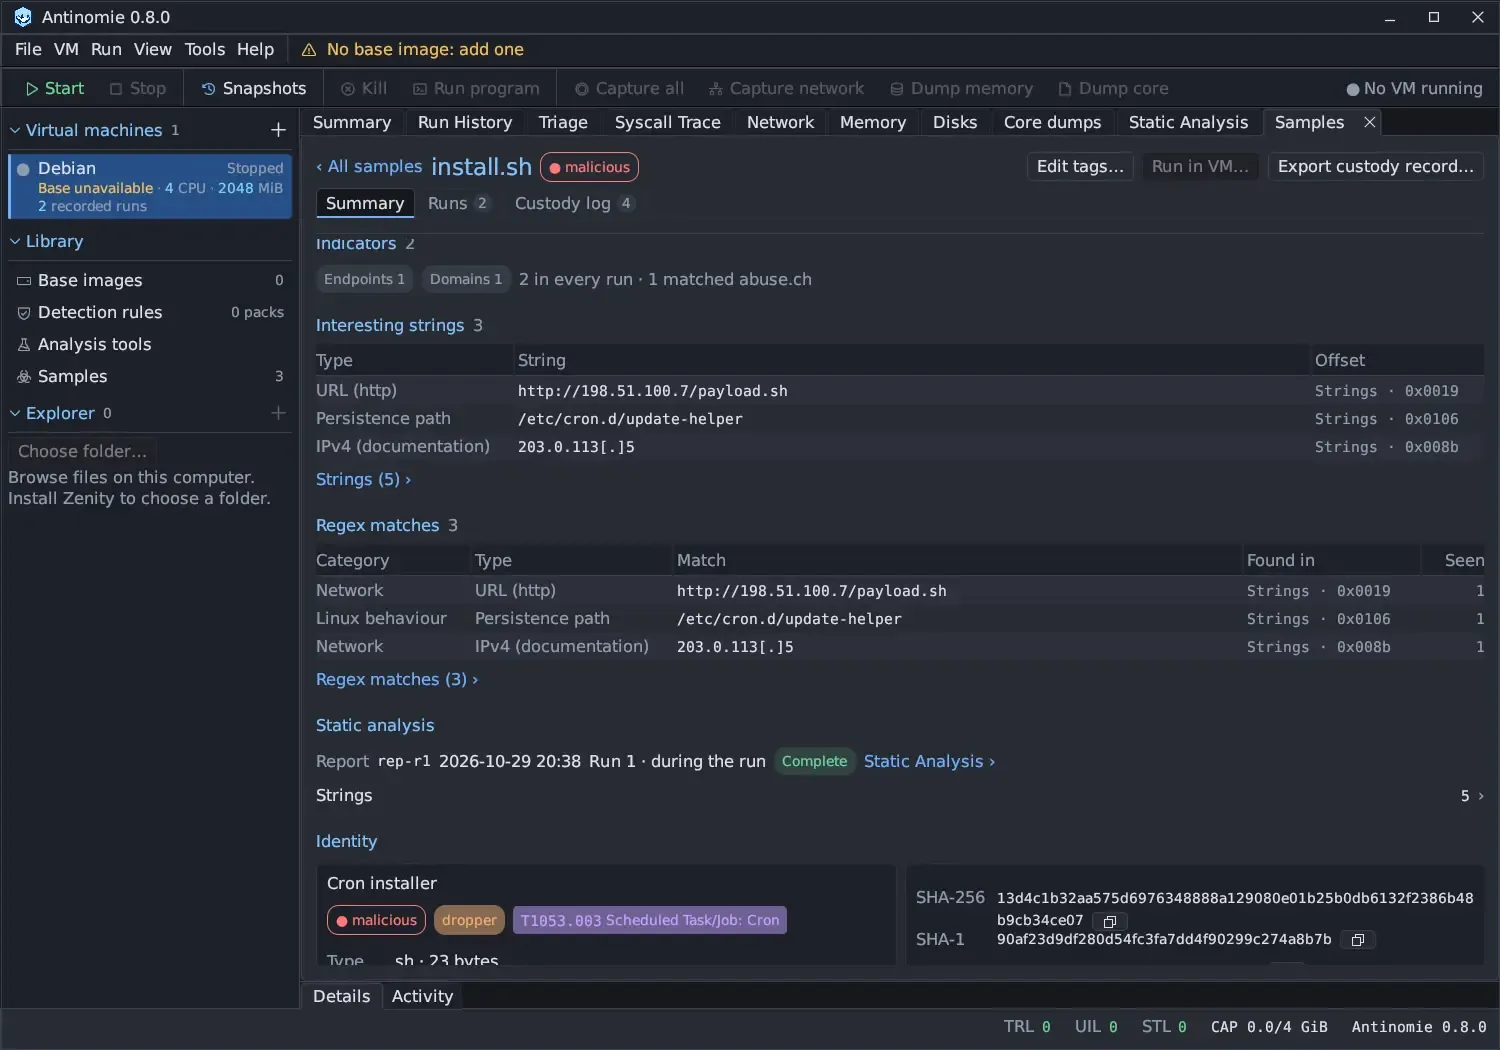This screenshot has height=1050, width=1500.
Task: Copy the SHA-1 hash with copy icon
Action: [x=1358, y=940]
